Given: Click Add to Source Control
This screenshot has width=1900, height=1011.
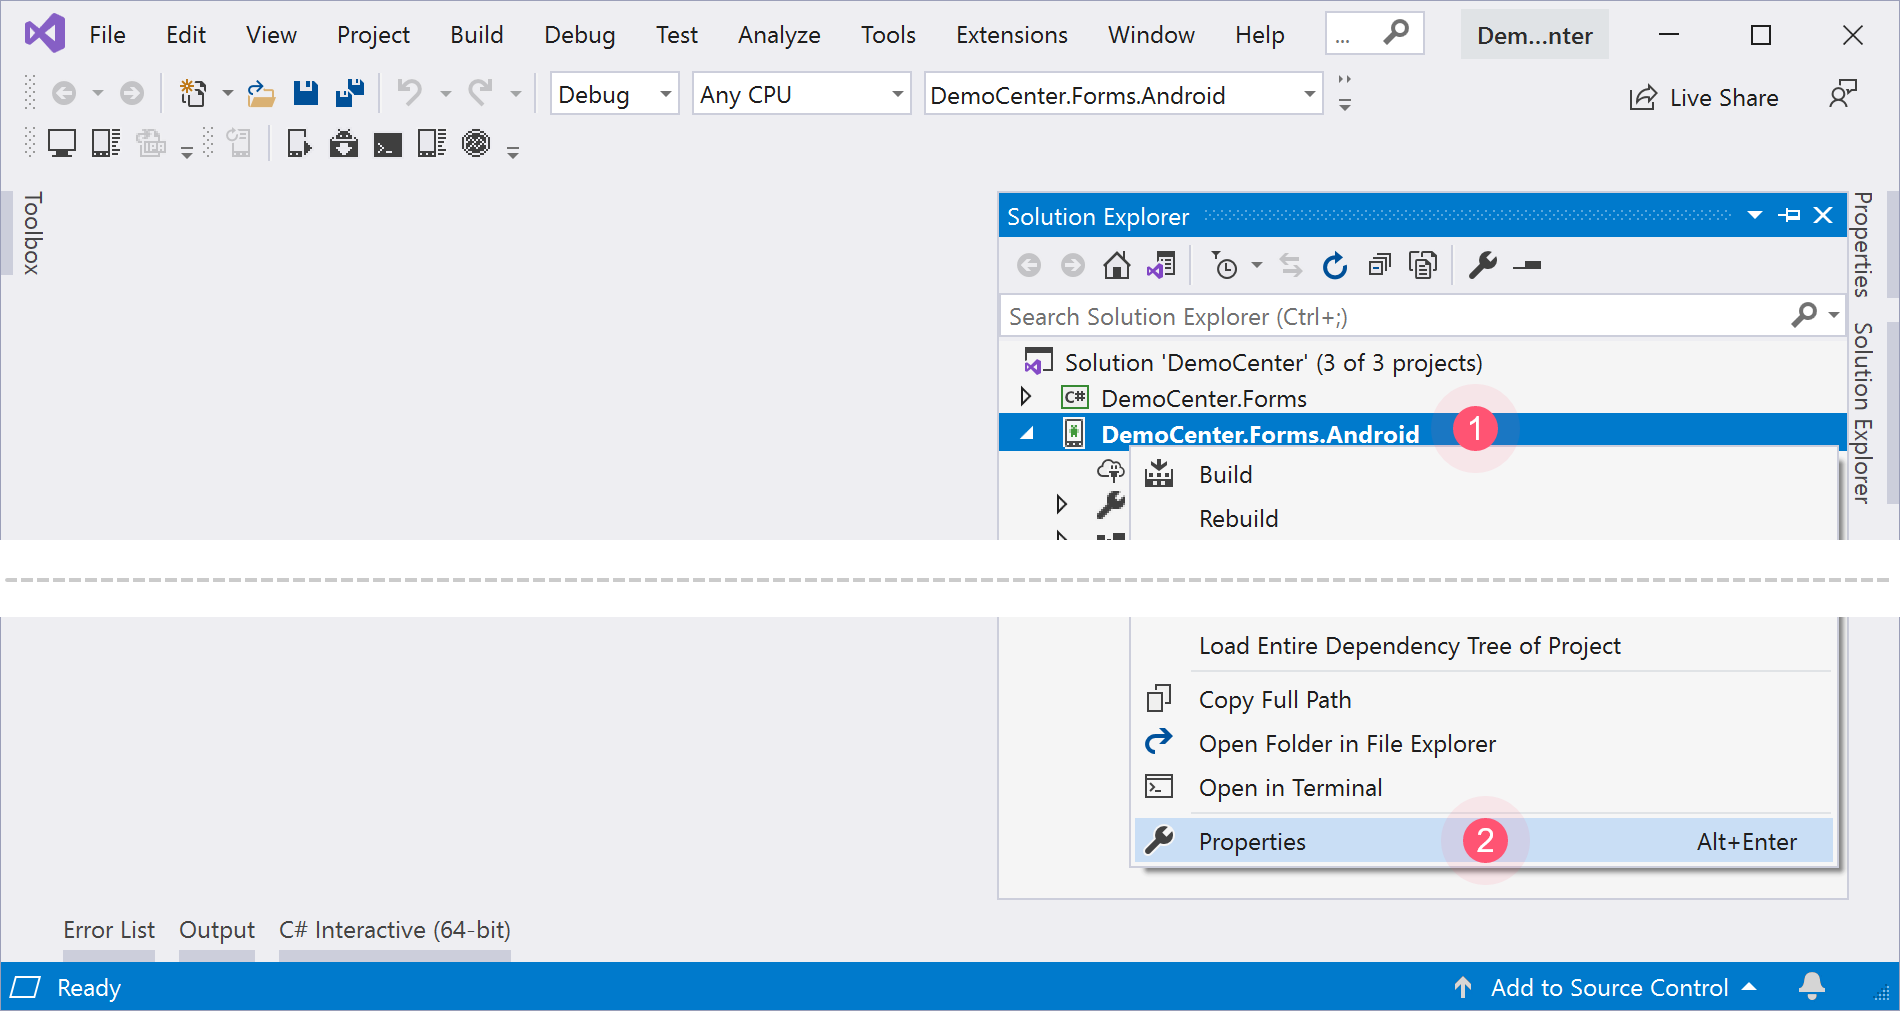Looking at the screenshot, I should 1608,988.
